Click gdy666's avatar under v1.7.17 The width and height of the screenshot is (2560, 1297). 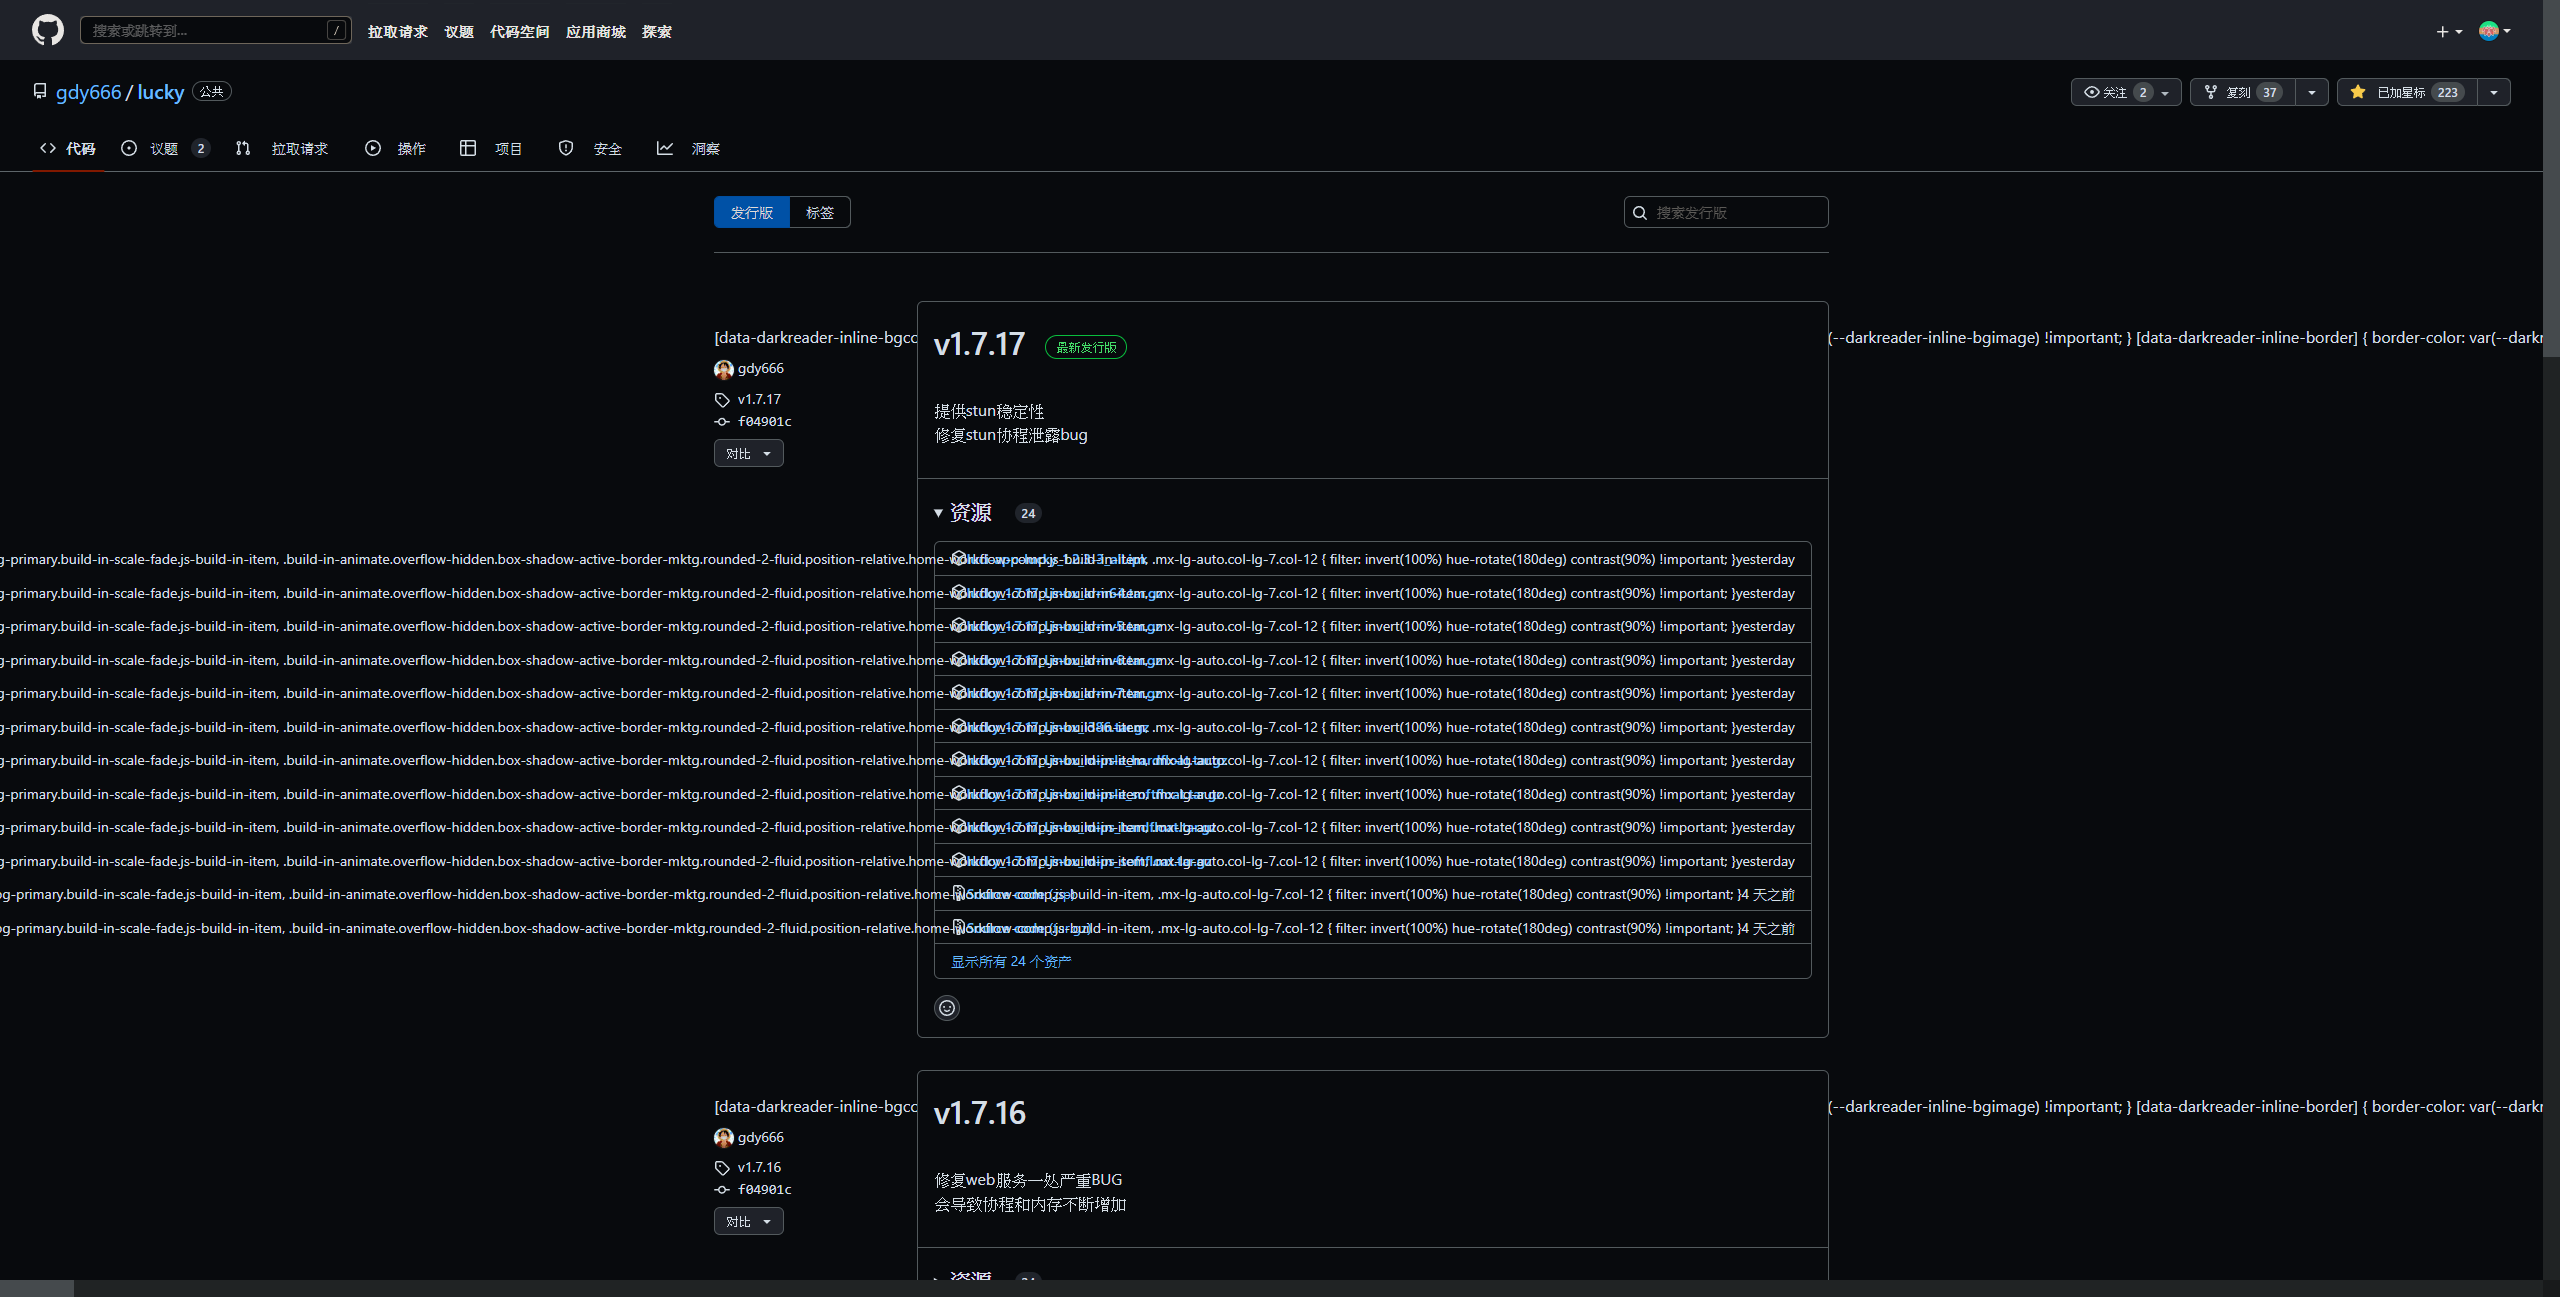tap(723, 369)
